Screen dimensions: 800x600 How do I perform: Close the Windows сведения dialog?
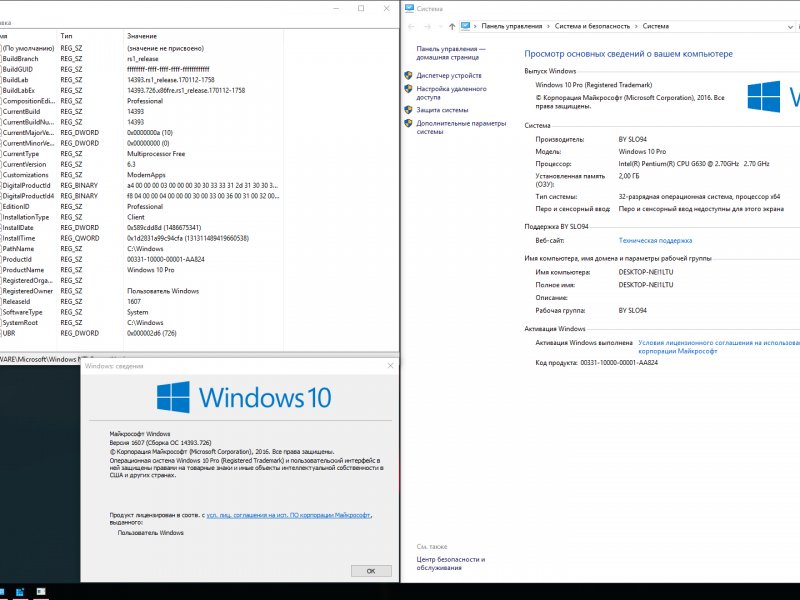click(390, 365)
